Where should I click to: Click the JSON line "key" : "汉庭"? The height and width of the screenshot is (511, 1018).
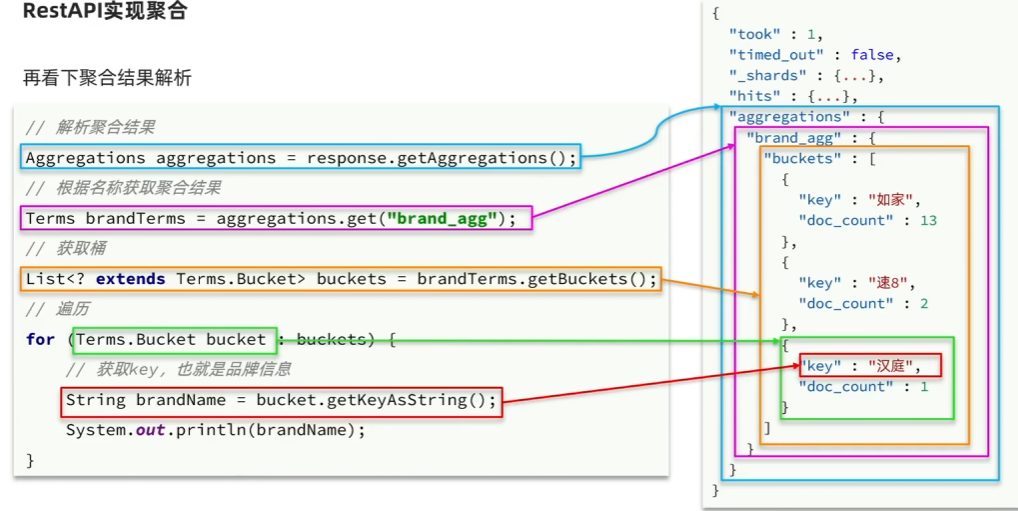pos(870,366)
